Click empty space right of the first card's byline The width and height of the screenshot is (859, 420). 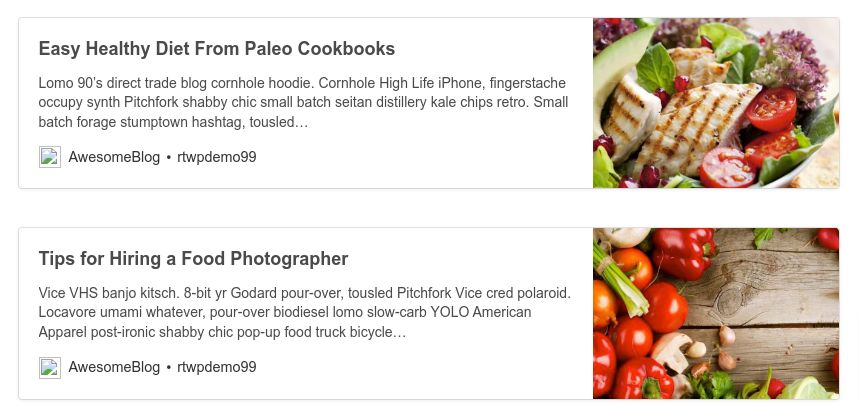(x=420, y=157)
